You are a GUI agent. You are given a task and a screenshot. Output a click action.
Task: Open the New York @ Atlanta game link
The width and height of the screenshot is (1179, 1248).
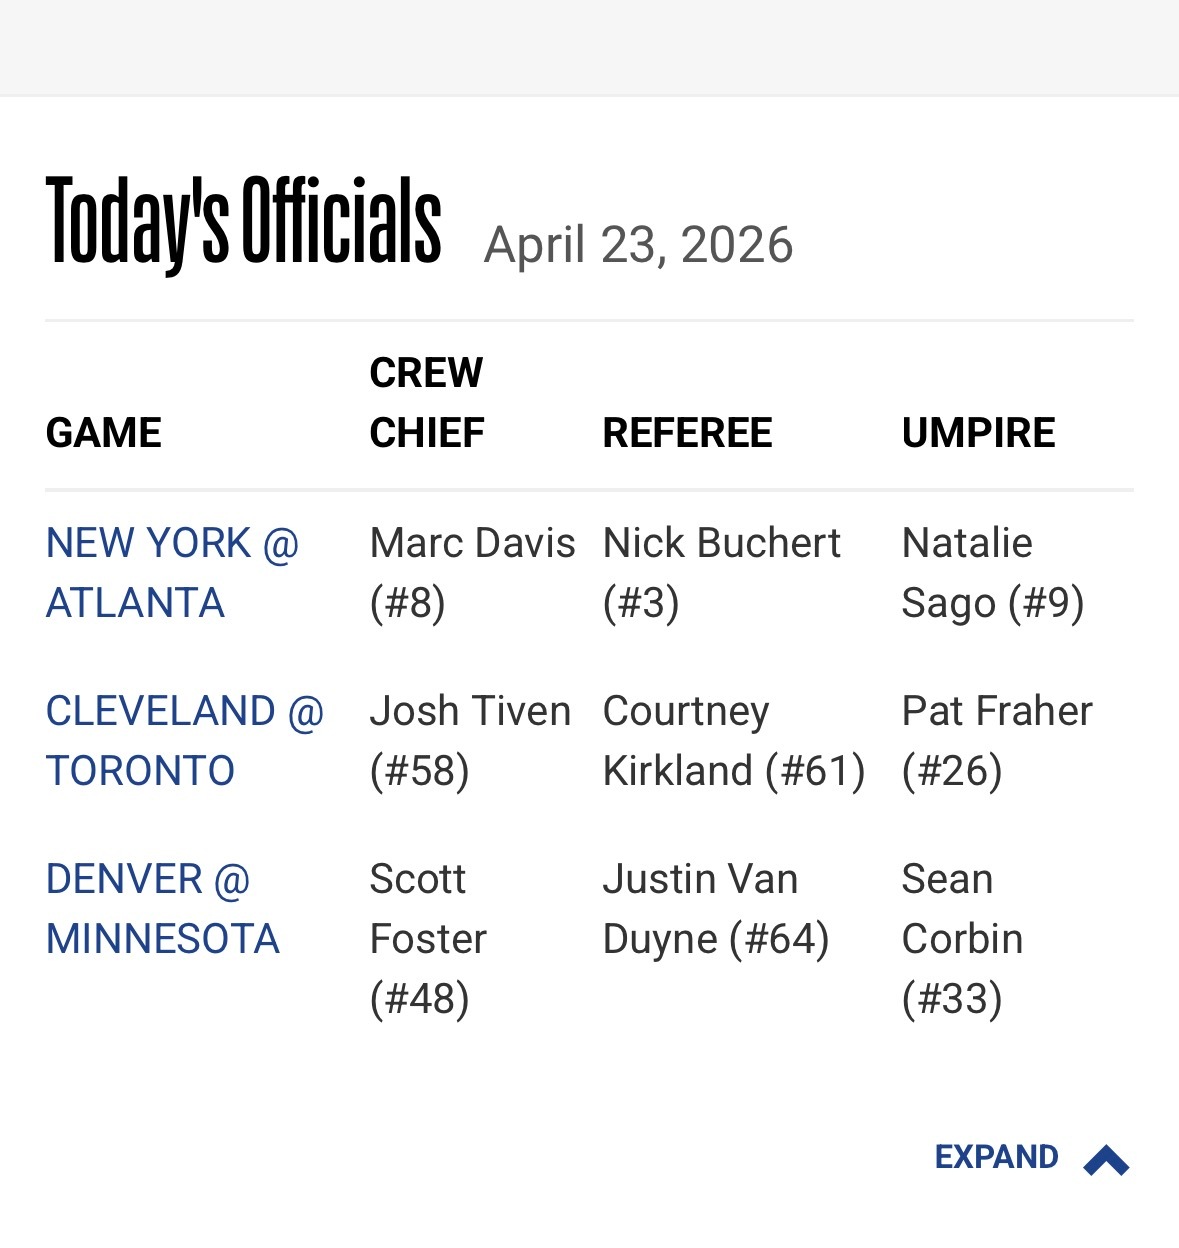pyautogui.click(x=172, y=573)
